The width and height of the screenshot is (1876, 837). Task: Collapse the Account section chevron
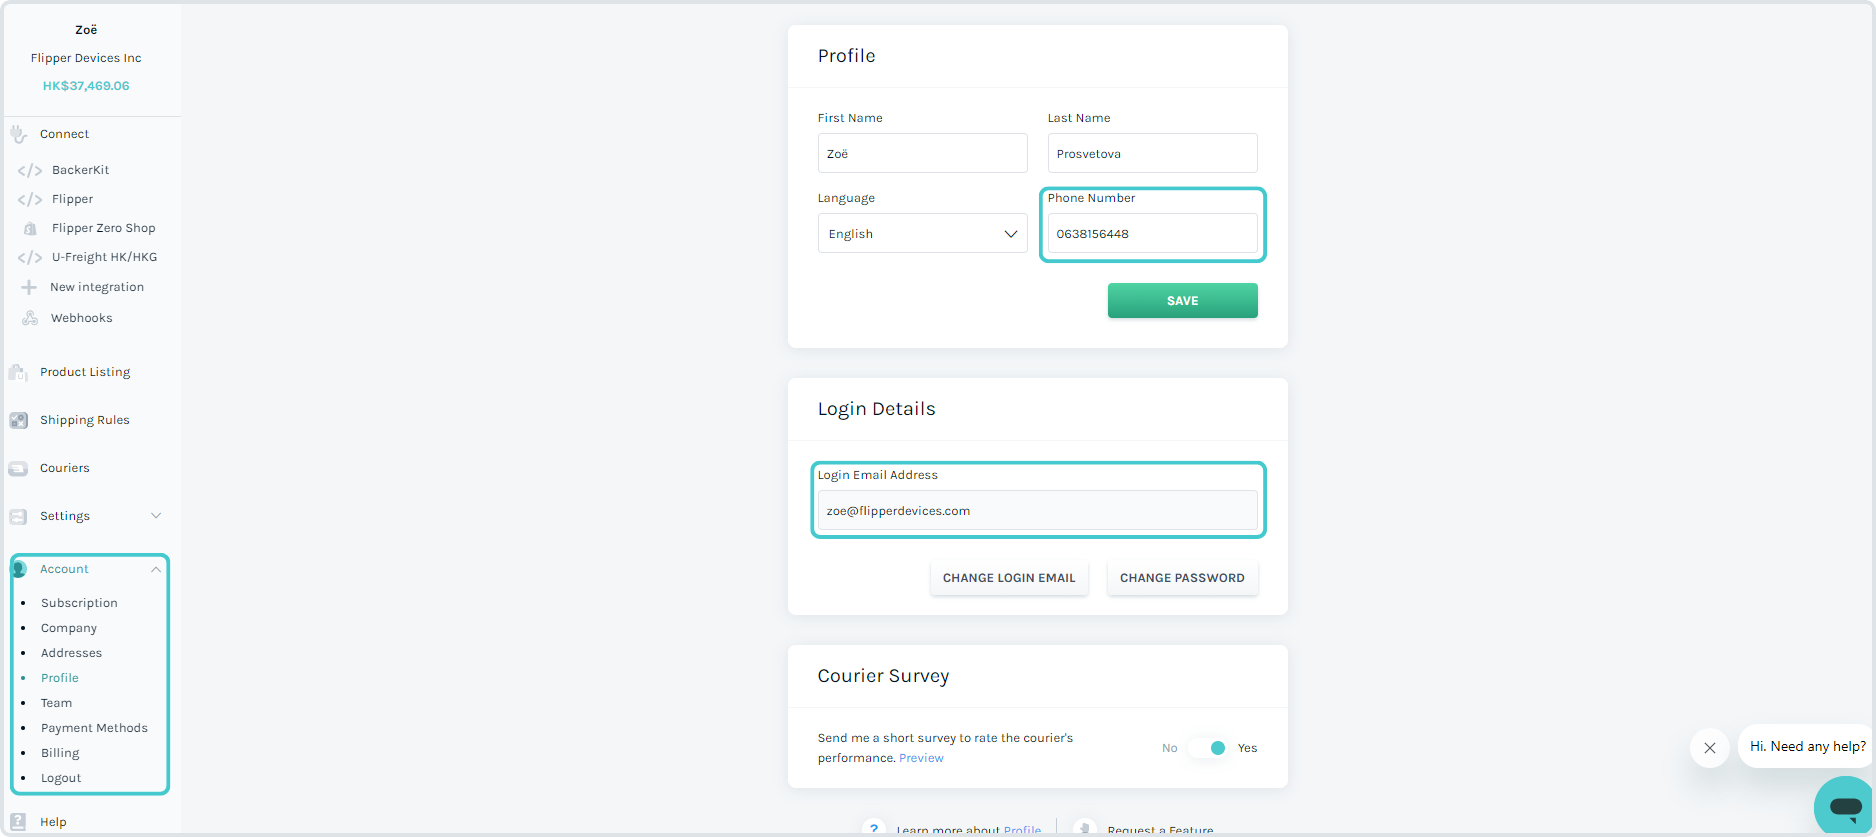[x=156, y=569]
